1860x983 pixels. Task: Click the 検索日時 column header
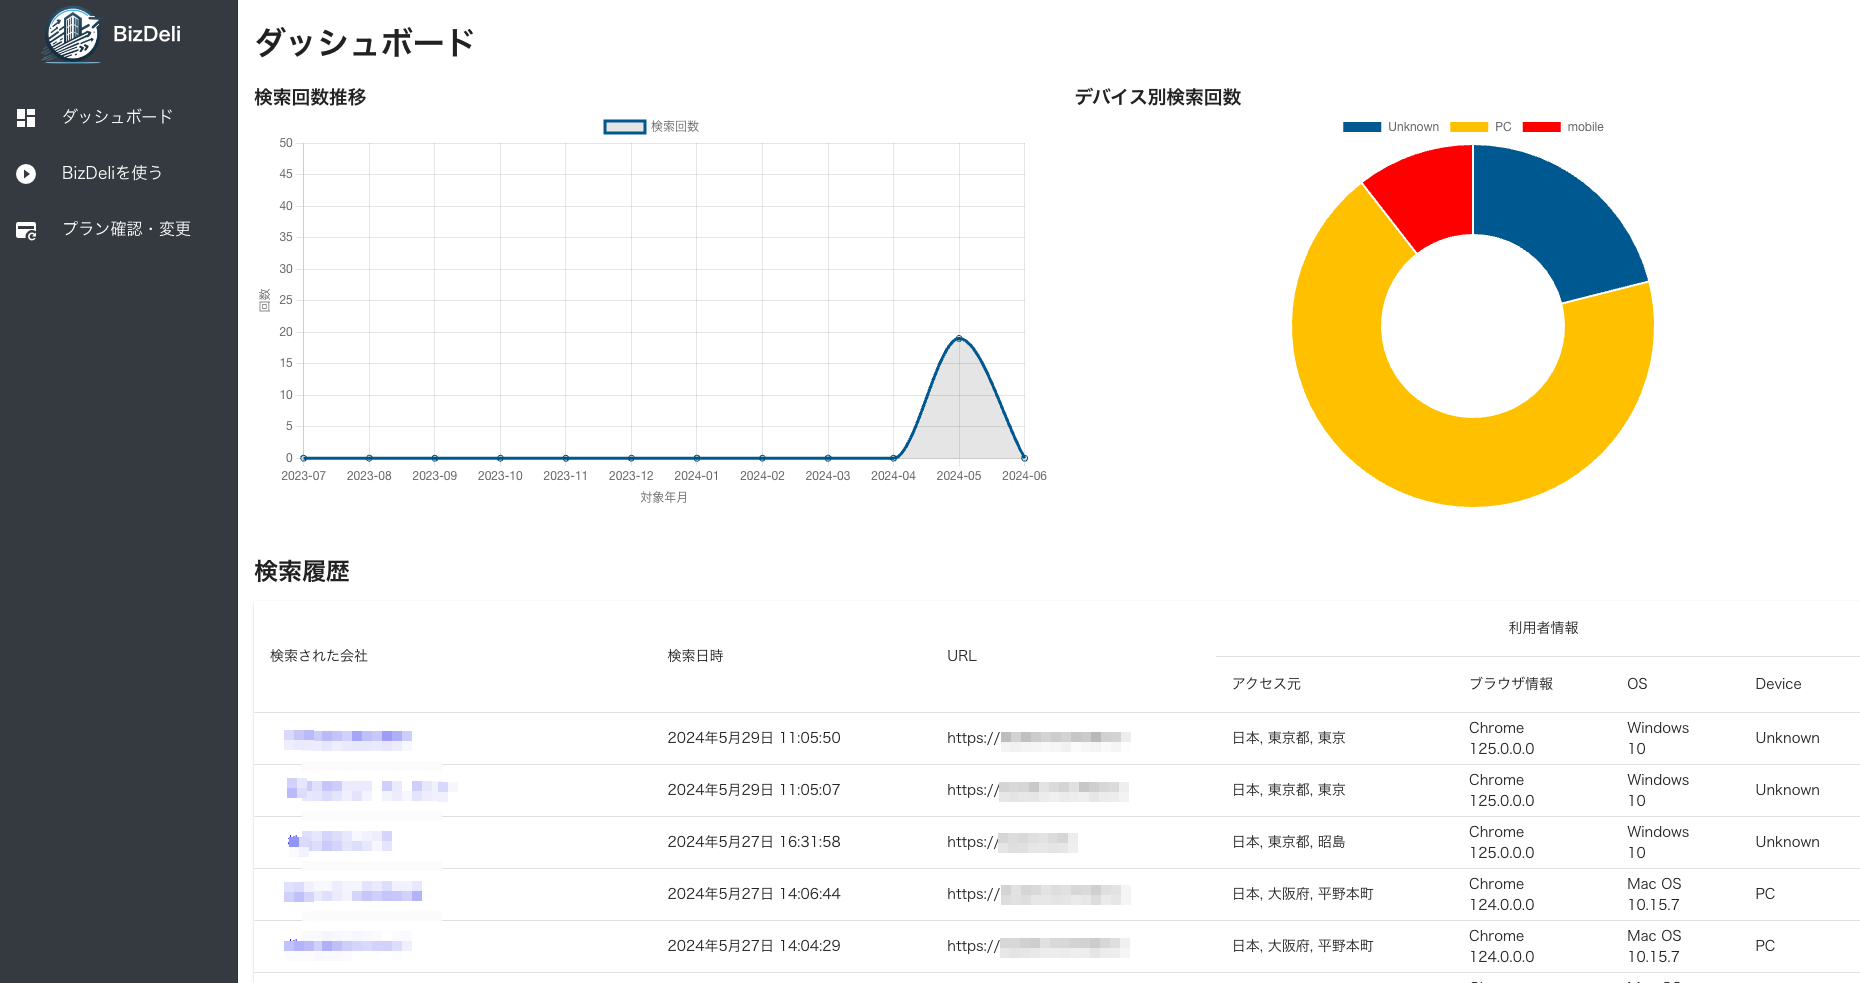click(695, 656)
